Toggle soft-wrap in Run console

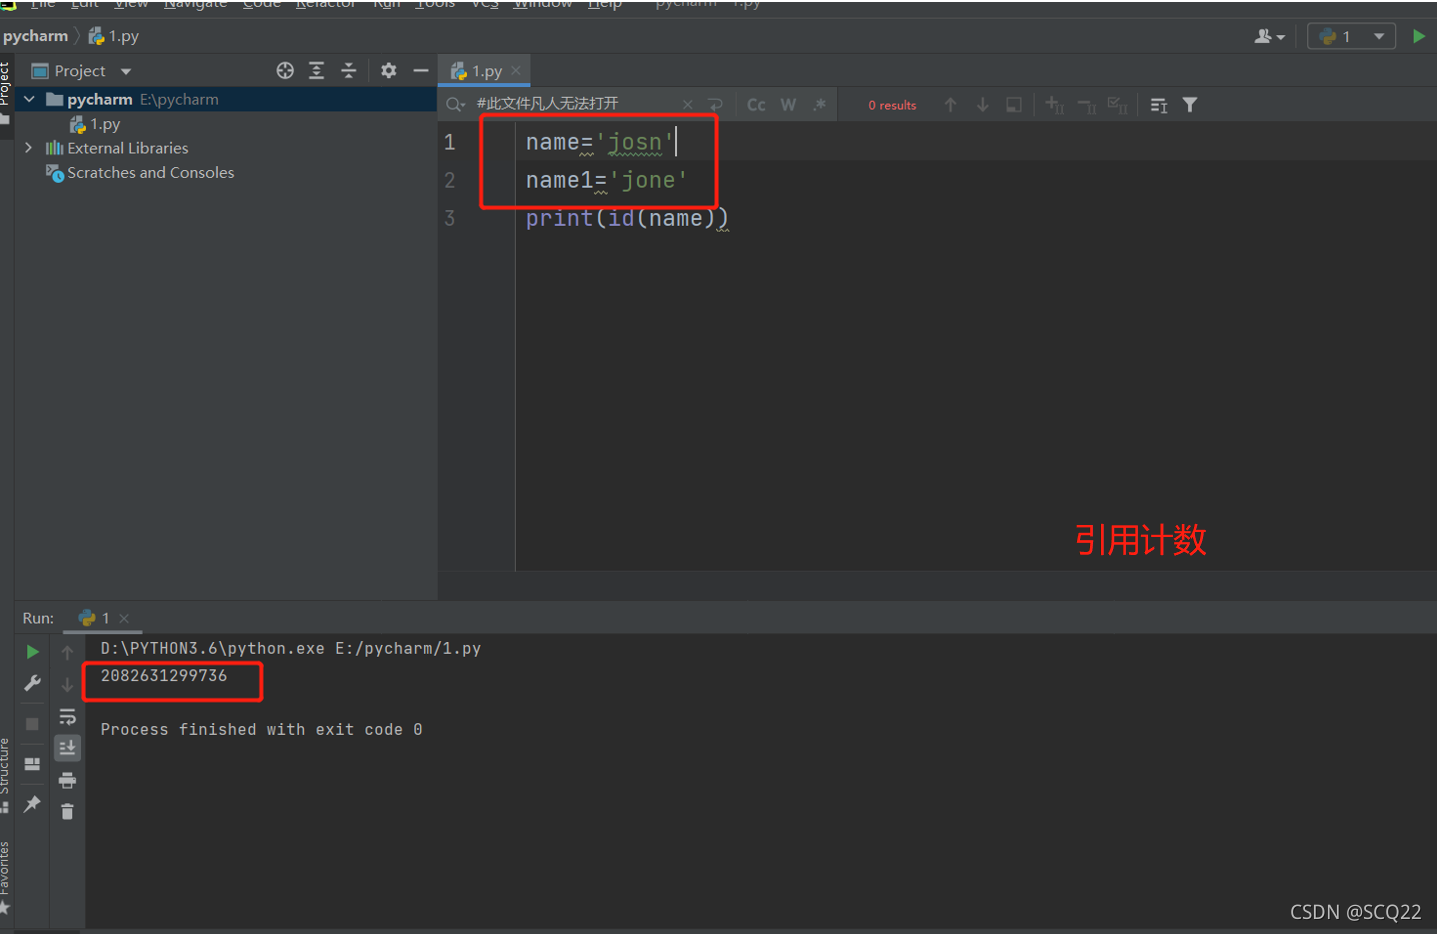[67, 716]
